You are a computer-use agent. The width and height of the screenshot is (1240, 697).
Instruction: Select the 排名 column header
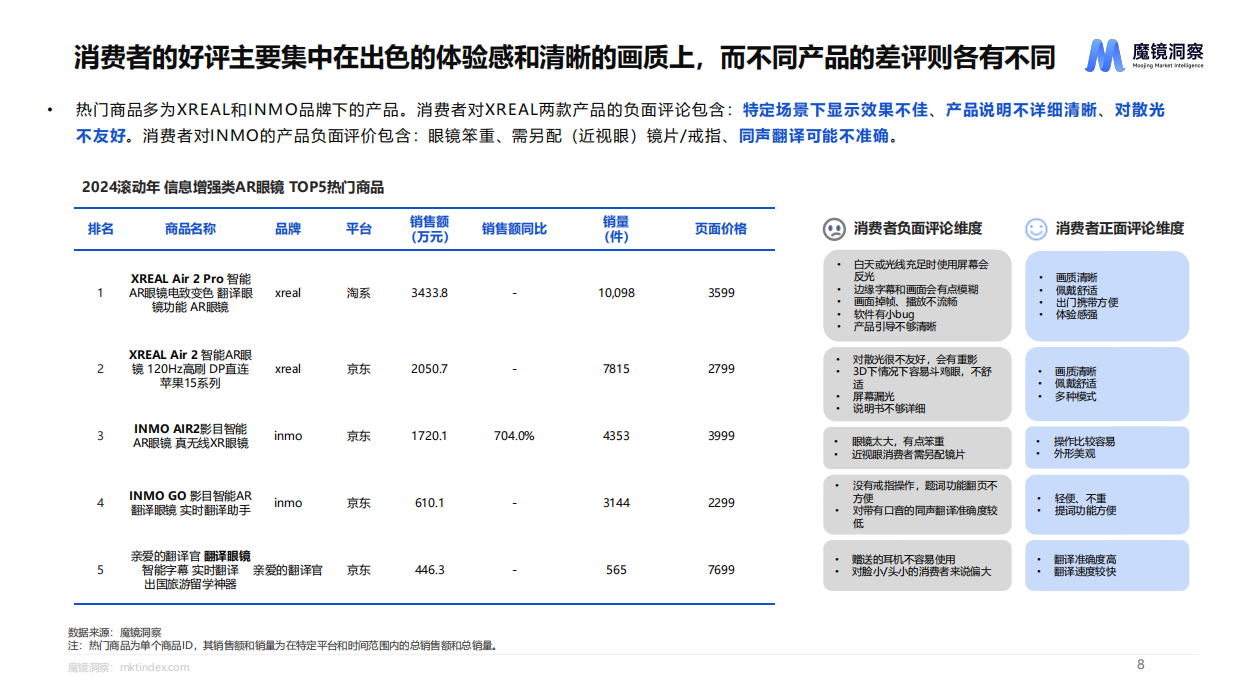pos(100,229)
